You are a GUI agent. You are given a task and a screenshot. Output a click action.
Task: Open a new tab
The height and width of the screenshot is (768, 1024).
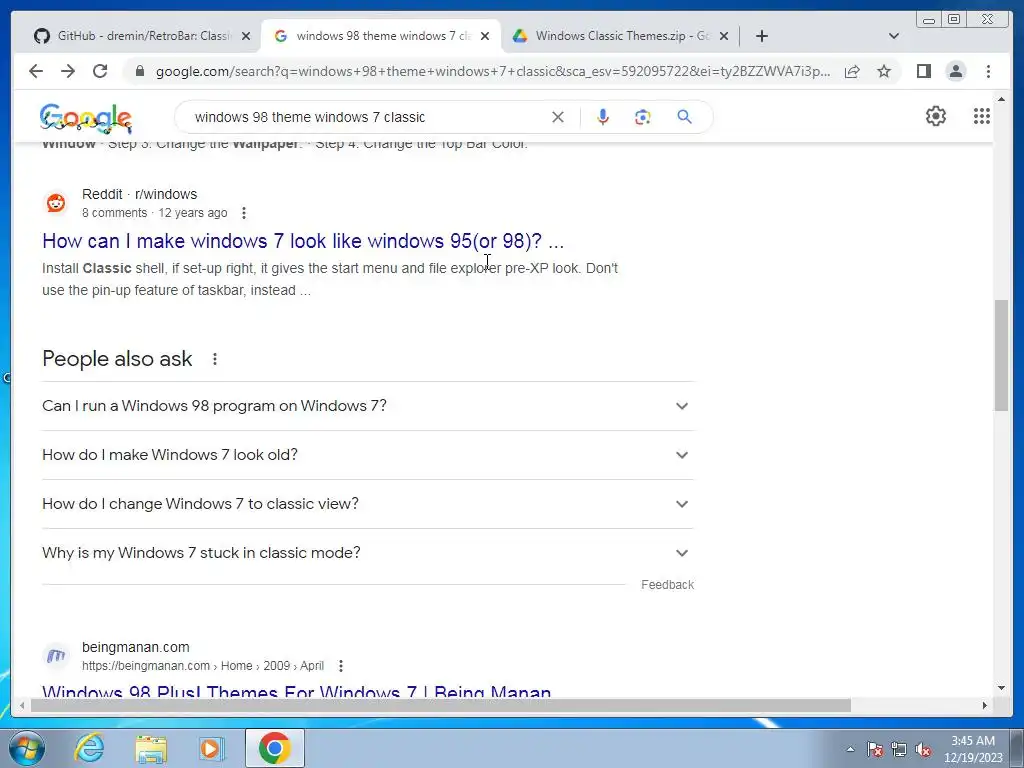(x=761, y=36)
